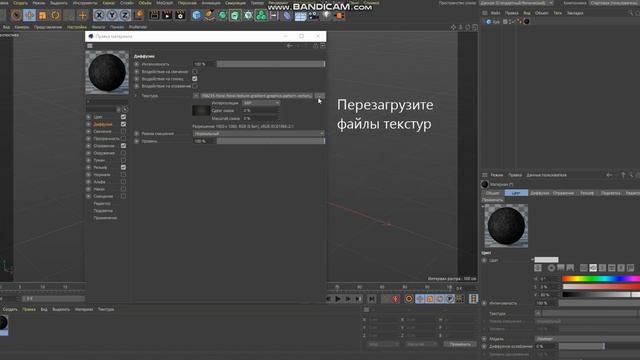Open the Cameras menu in viewport
This screenshot has width=640, height=360.
point(22,27)
